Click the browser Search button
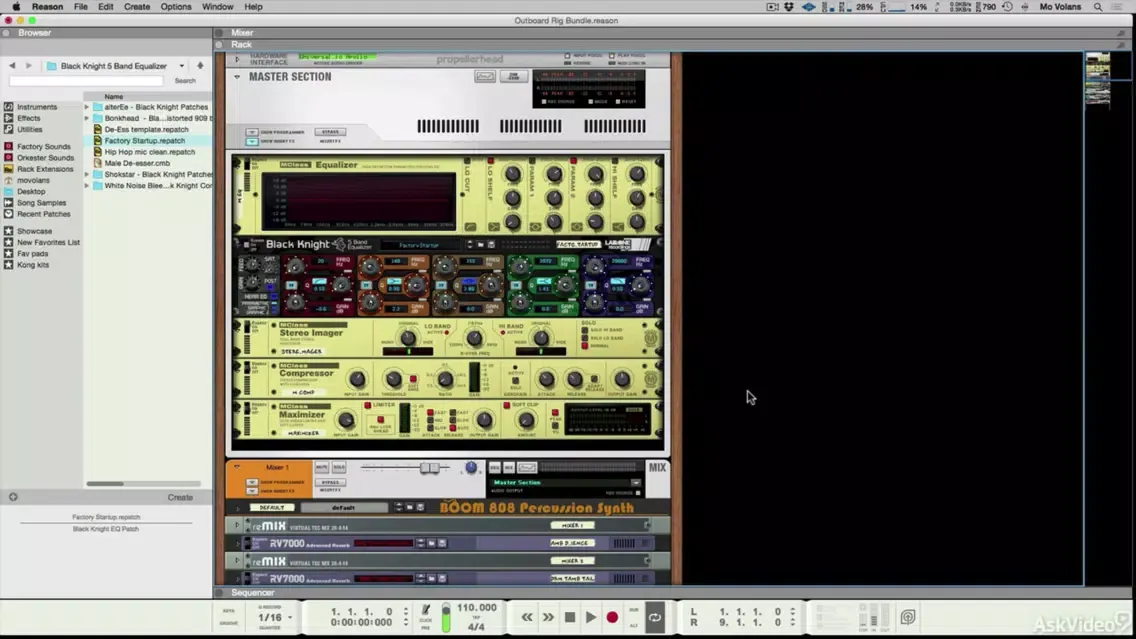The height and width of the screenshot is (639, 1136). pyautogui.click(x=185, y=80)
